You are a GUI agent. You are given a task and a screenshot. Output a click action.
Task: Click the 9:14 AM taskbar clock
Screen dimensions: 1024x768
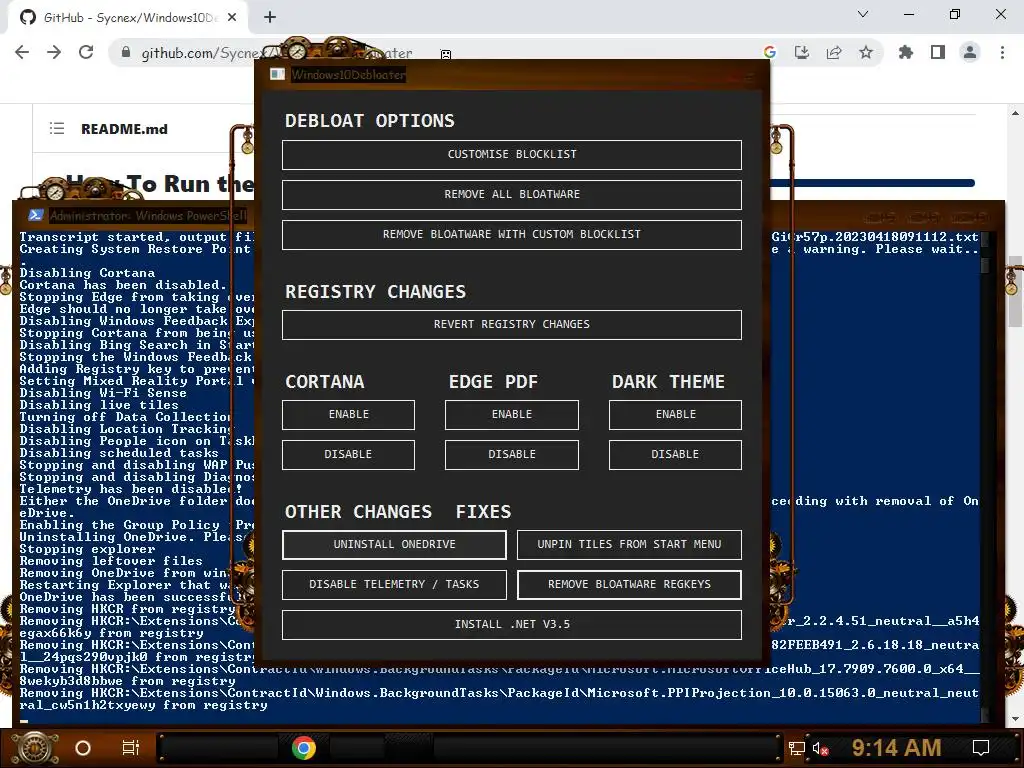(x=897, y=748)
